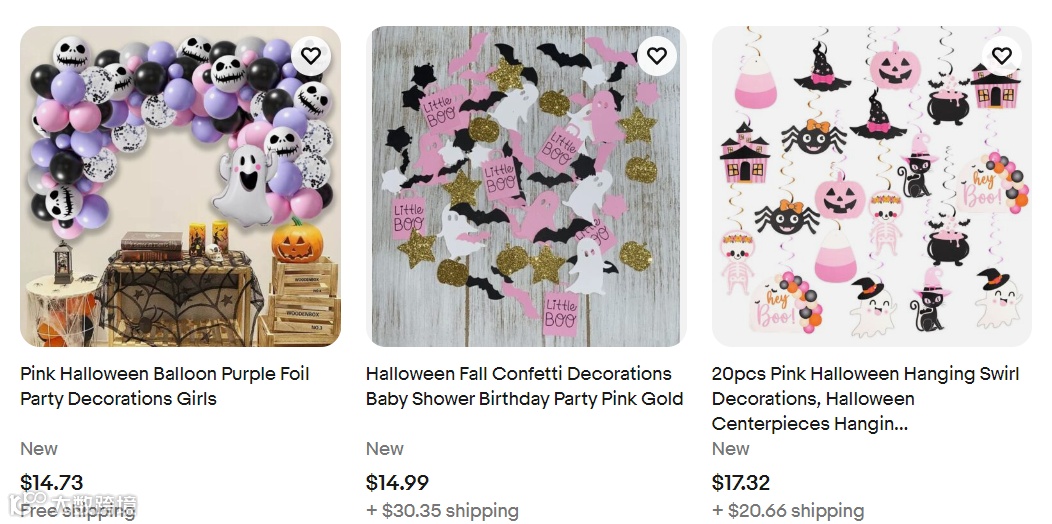This screenshot has height=524, width=1052.
Task: Click 'New' condition under balloon listing
Action: click(x=39, y=449)
